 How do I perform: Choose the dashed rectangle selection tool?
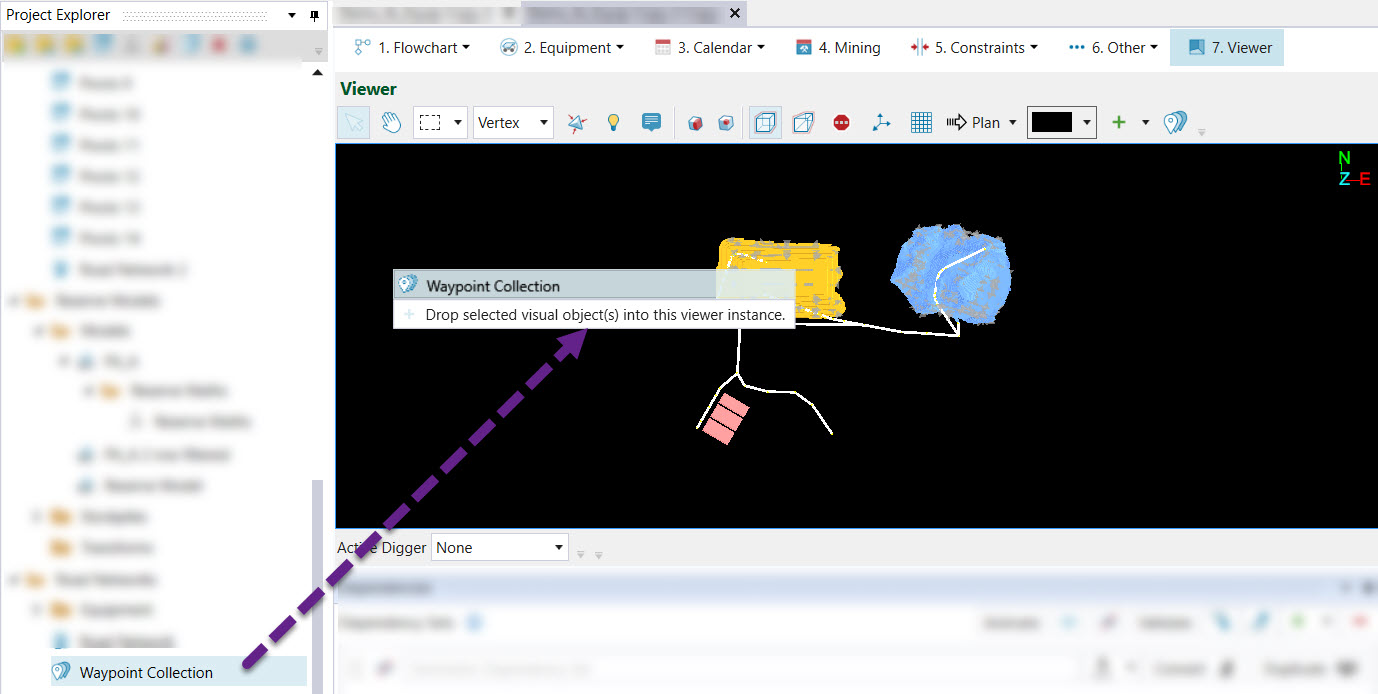click(x=430, y=122)
